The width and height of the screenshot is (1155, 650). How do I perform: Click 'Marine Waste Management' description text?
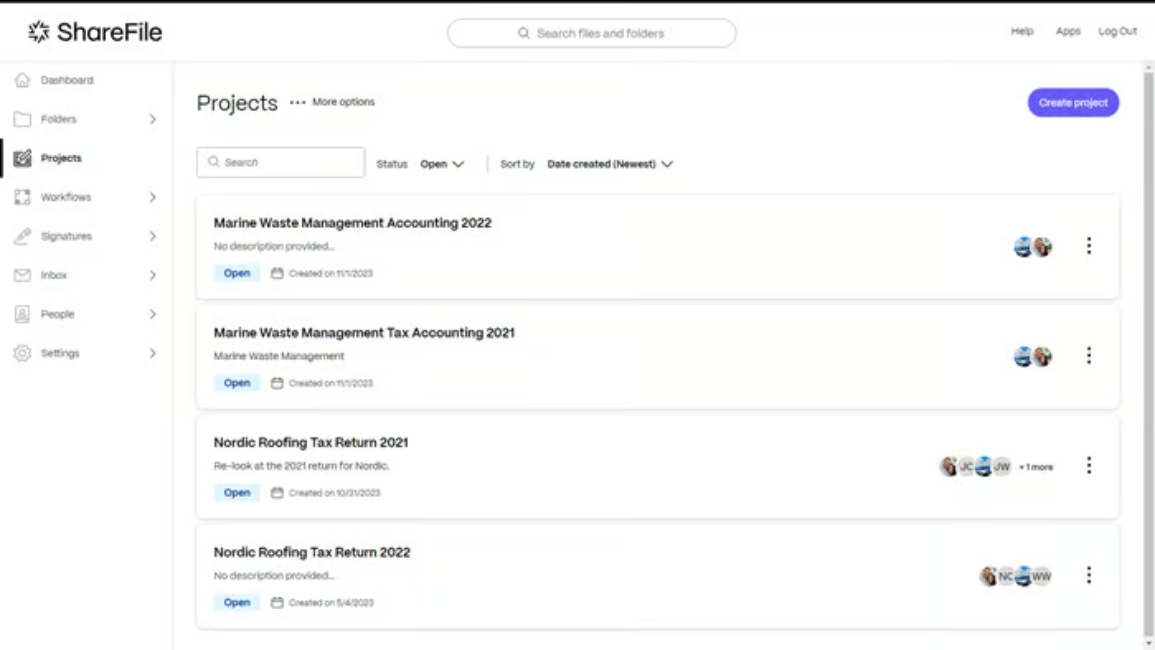click(278, 356)
